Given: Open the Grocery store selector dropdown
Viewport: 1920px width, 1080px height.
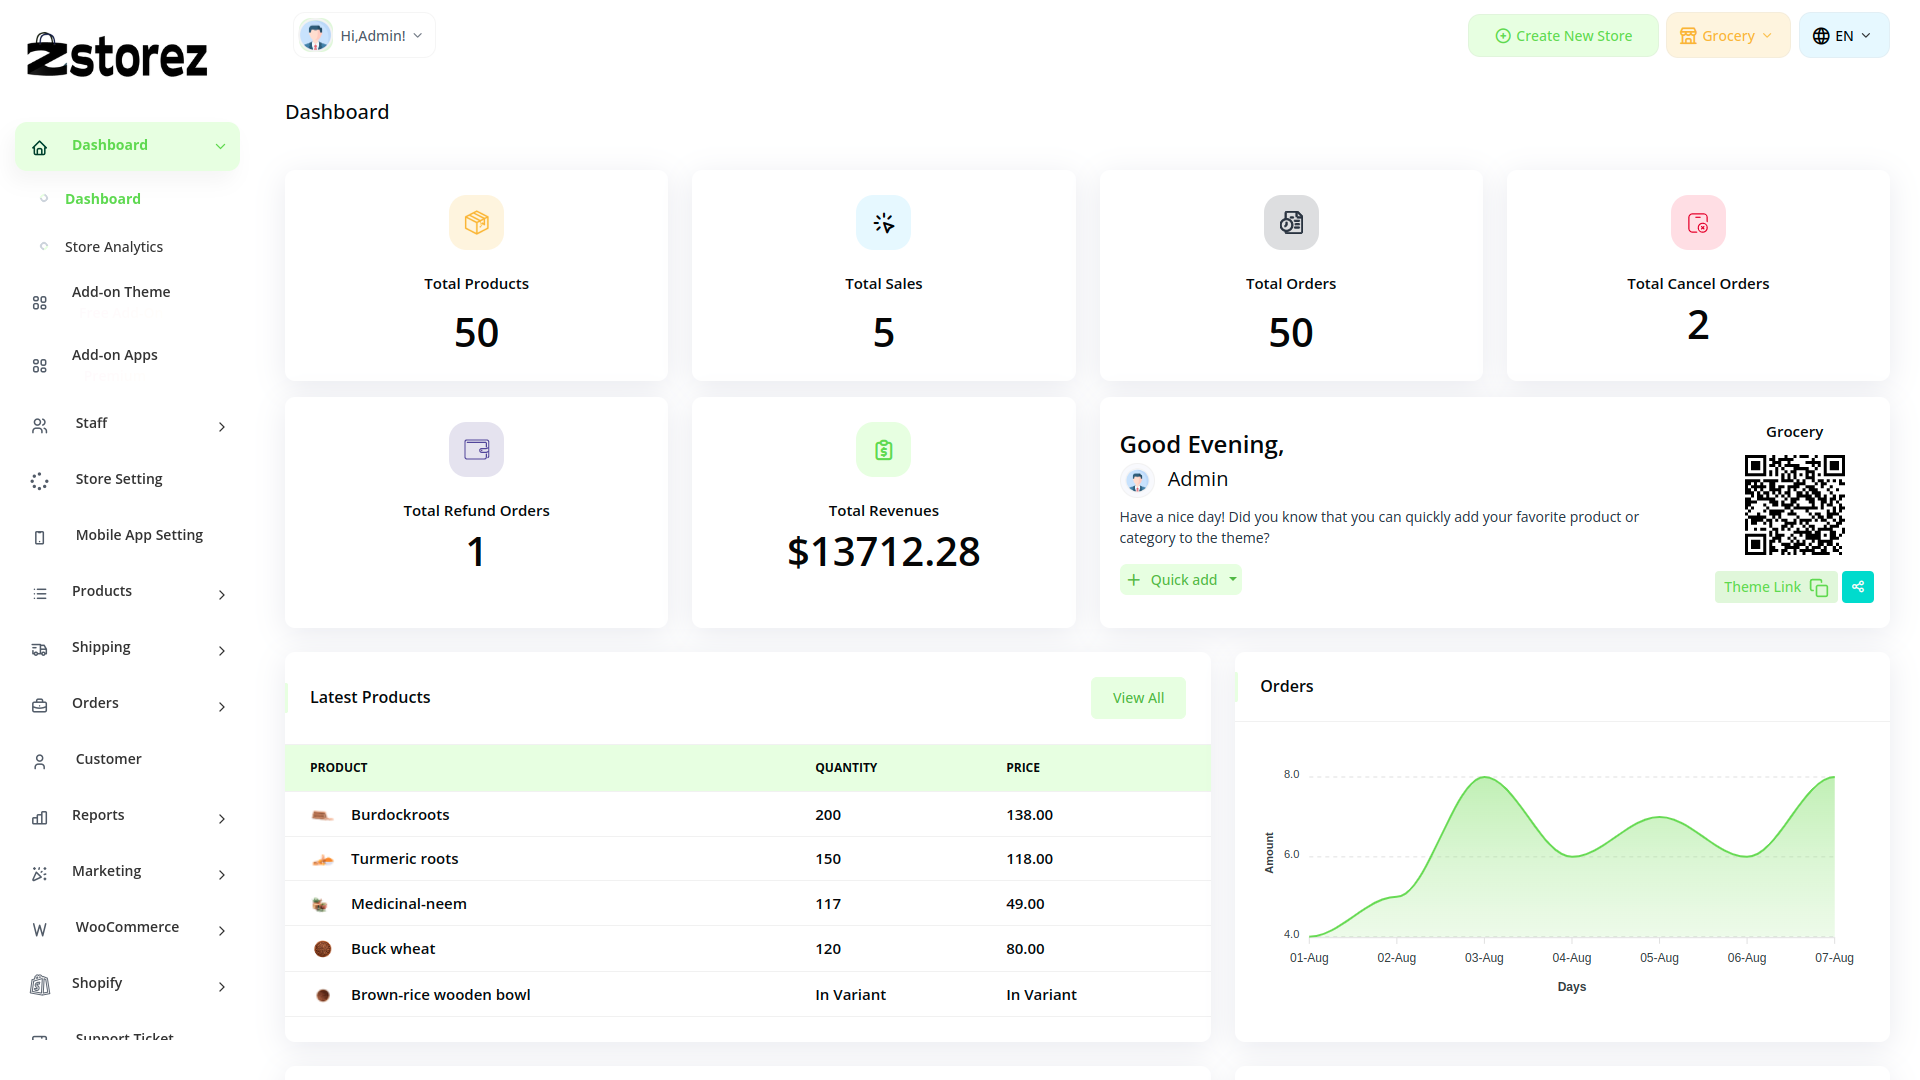Looking at the screenshot, I should coord(1727,36).
